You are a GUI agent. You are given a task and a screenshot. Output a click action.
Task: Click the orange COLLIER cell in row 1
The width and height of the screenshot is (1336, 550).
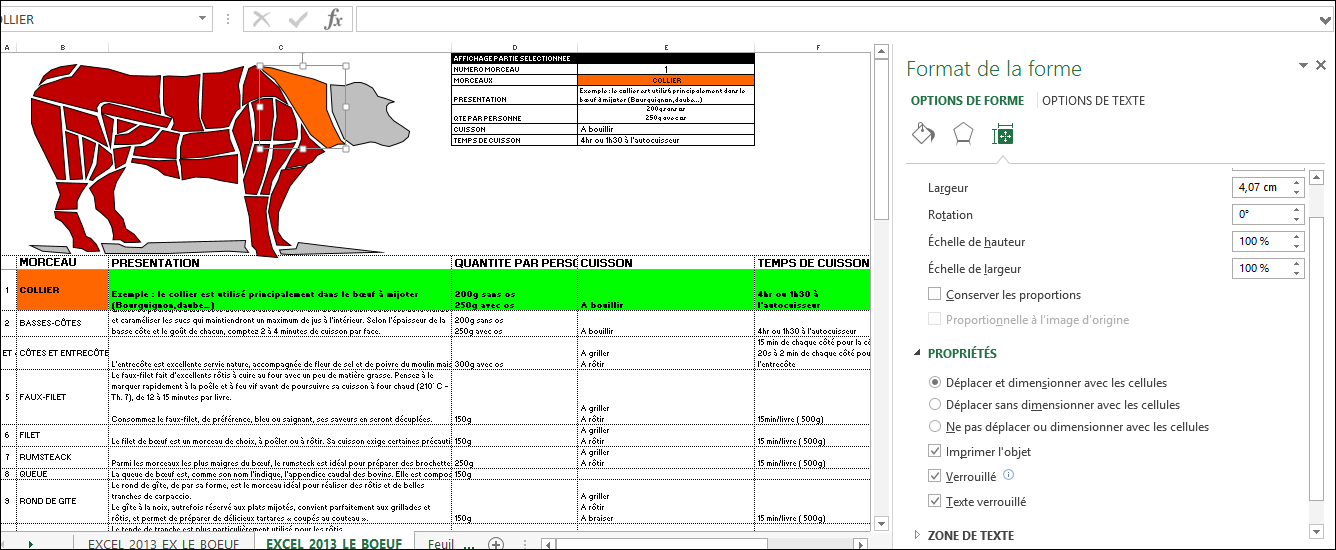pos(62,290)
